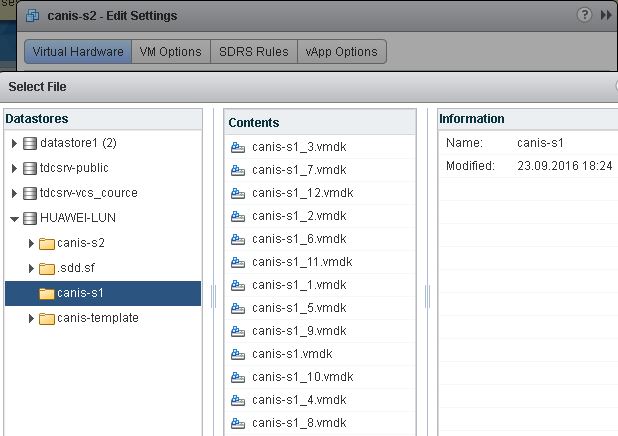Click the tdcsrv-public datastore icon
This screenshot has height=436, width=618.
click(30, 168)
